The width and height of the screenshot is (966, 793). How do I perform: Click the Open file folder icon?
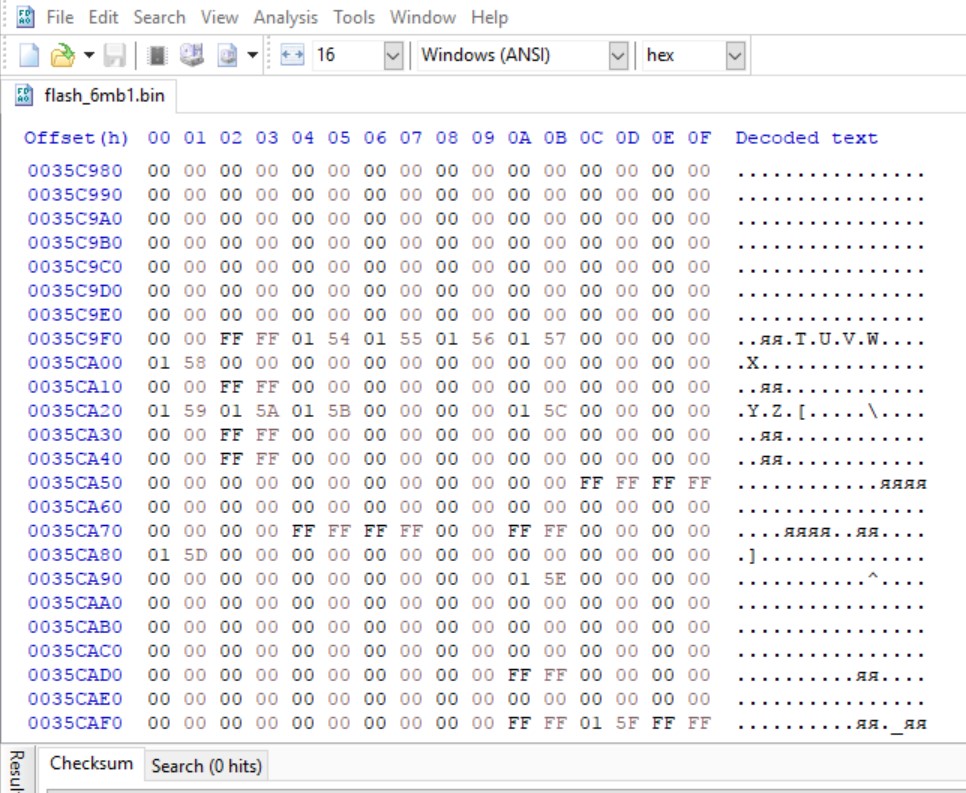(x=62, y=55)
